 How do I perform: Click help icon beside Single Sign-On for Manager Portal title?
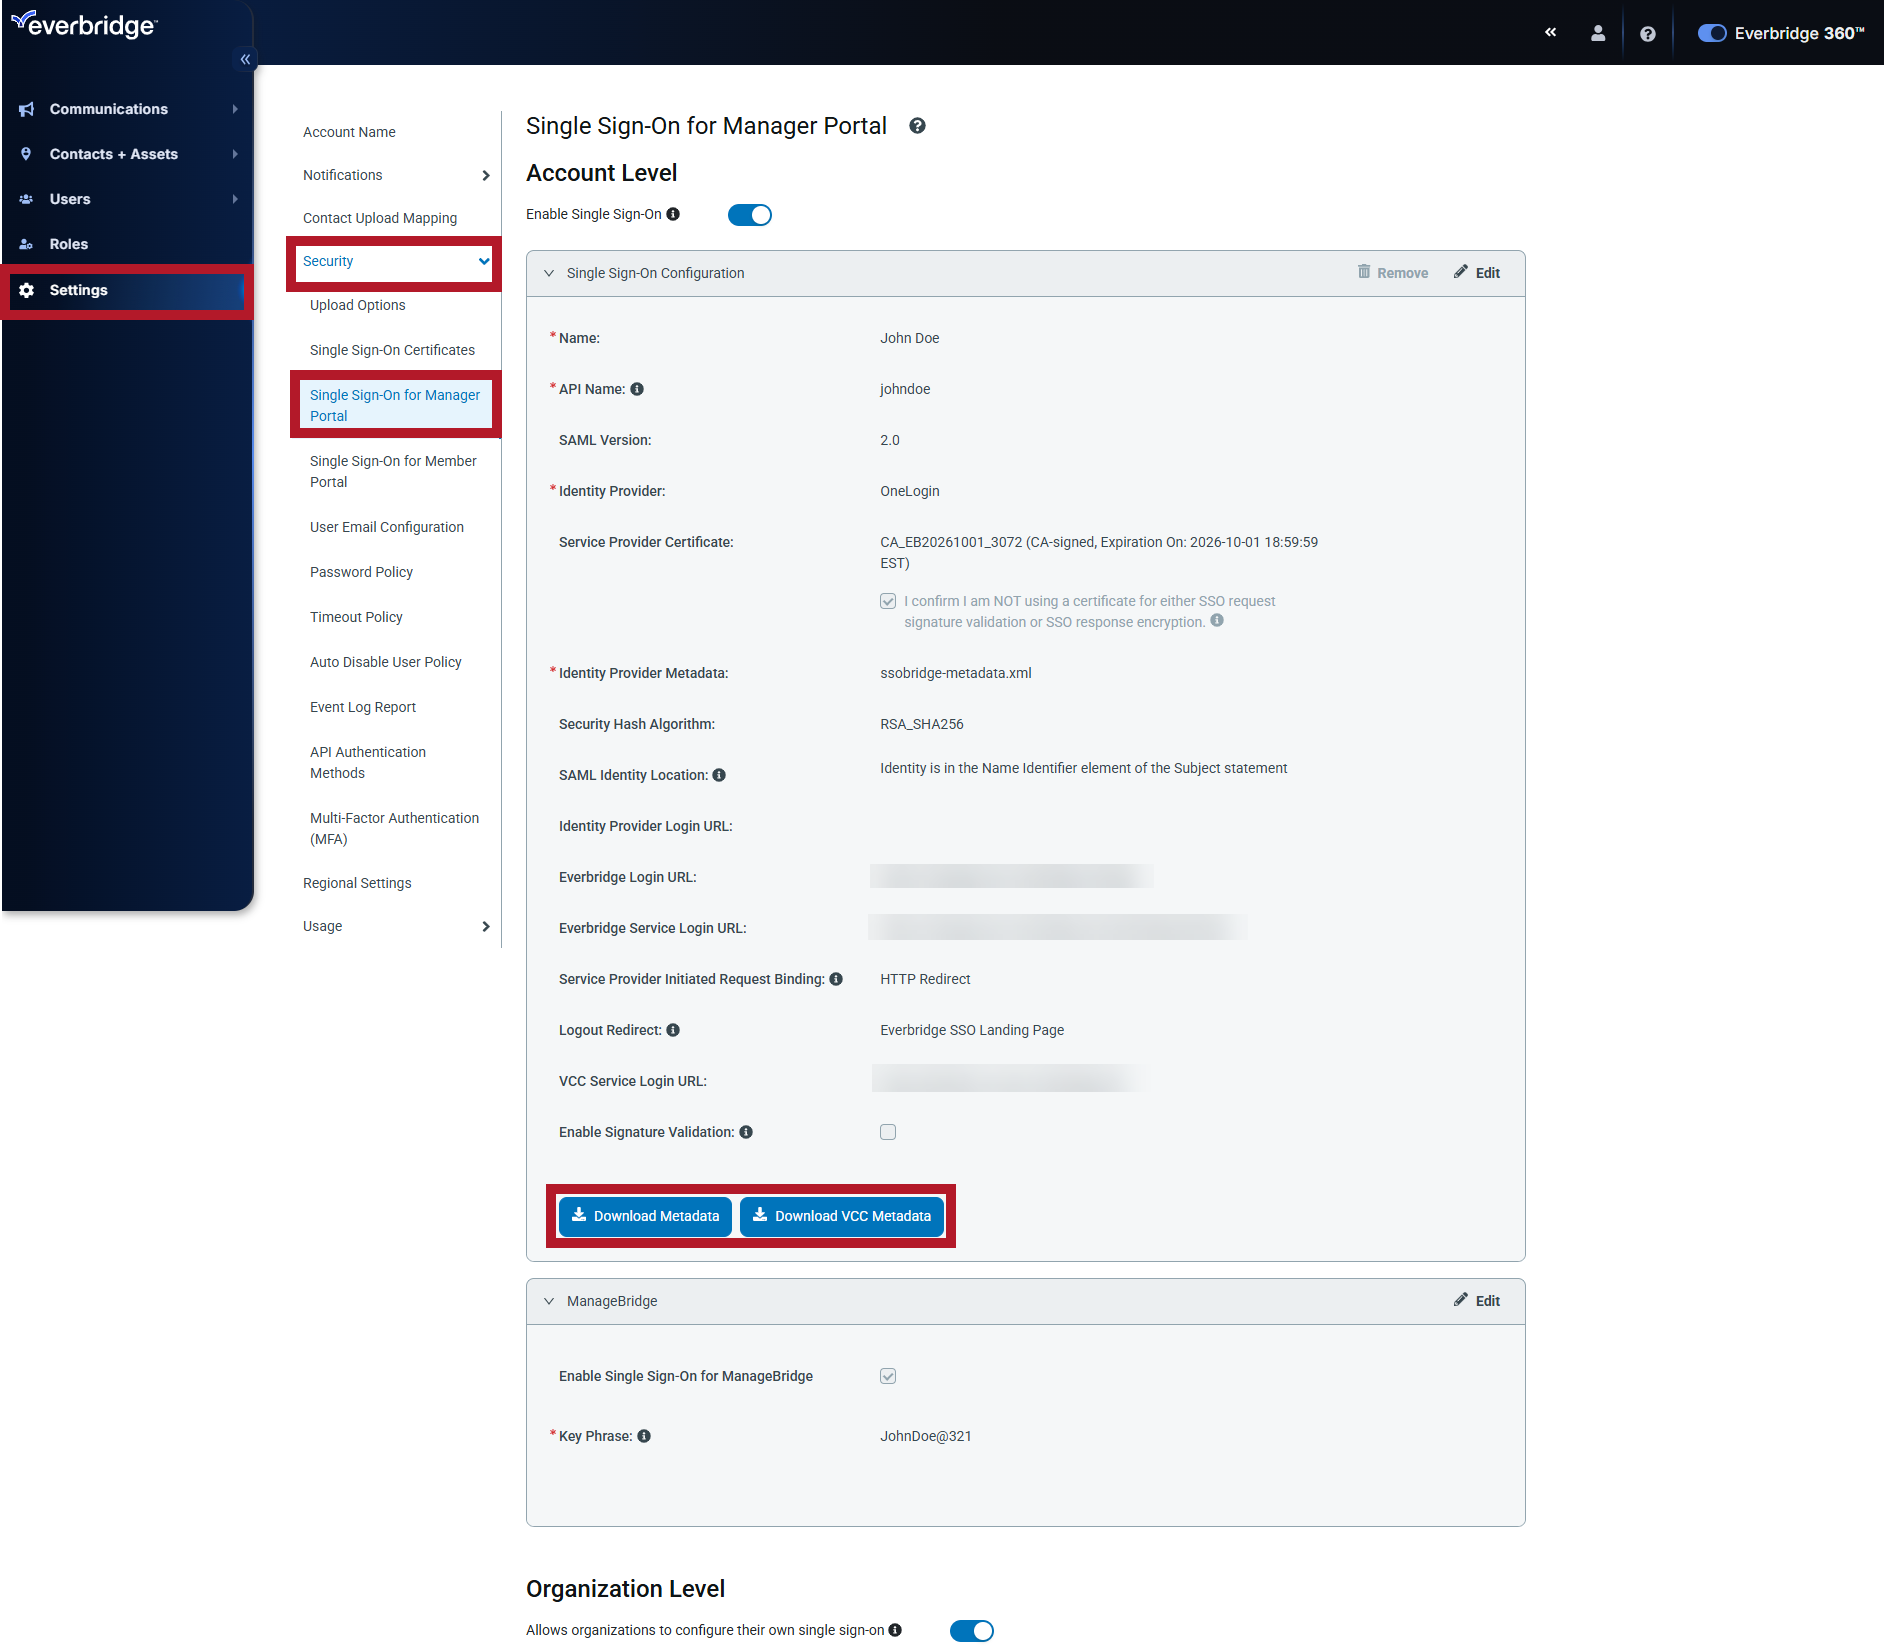(x=917, y=126)
